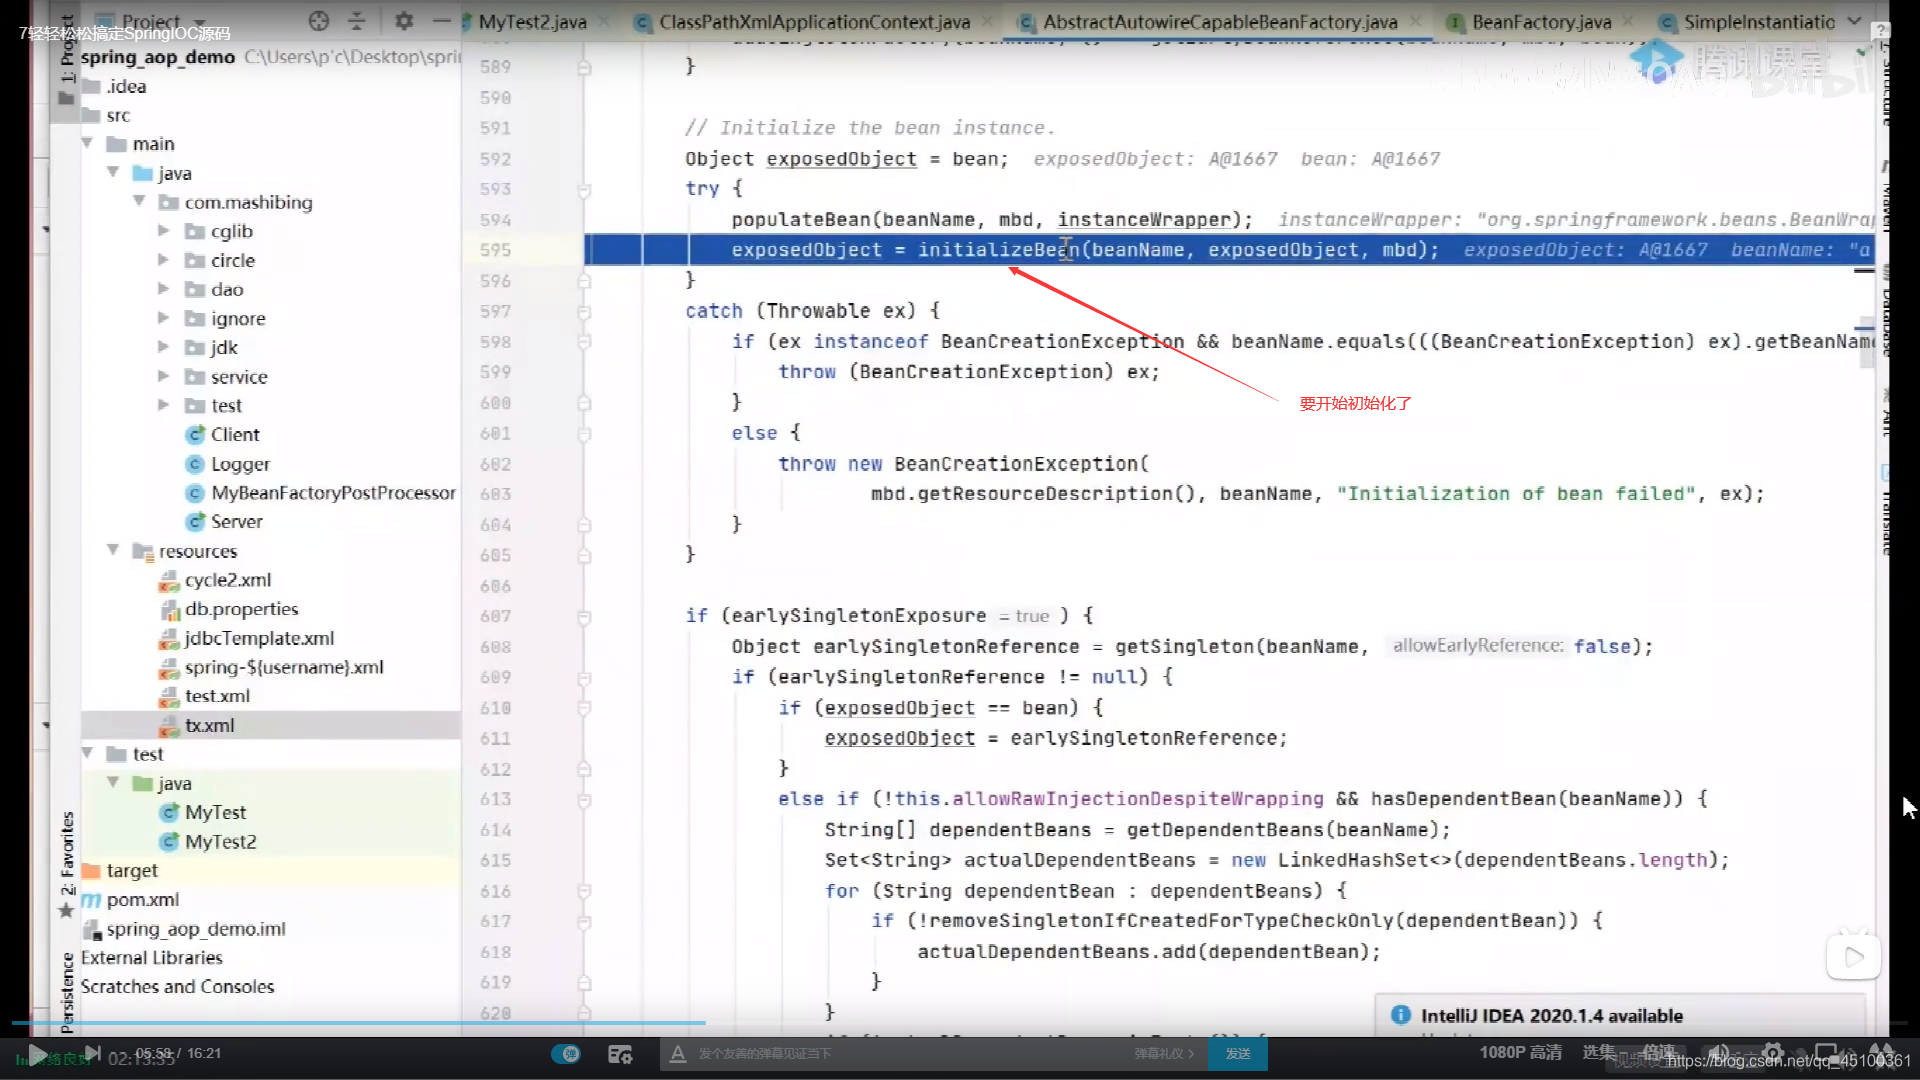Image resolution: width=1920 pixels, height=1080 pixels.
Task: Click the collapse all icon in Project panel
Action: click(357, 21)
